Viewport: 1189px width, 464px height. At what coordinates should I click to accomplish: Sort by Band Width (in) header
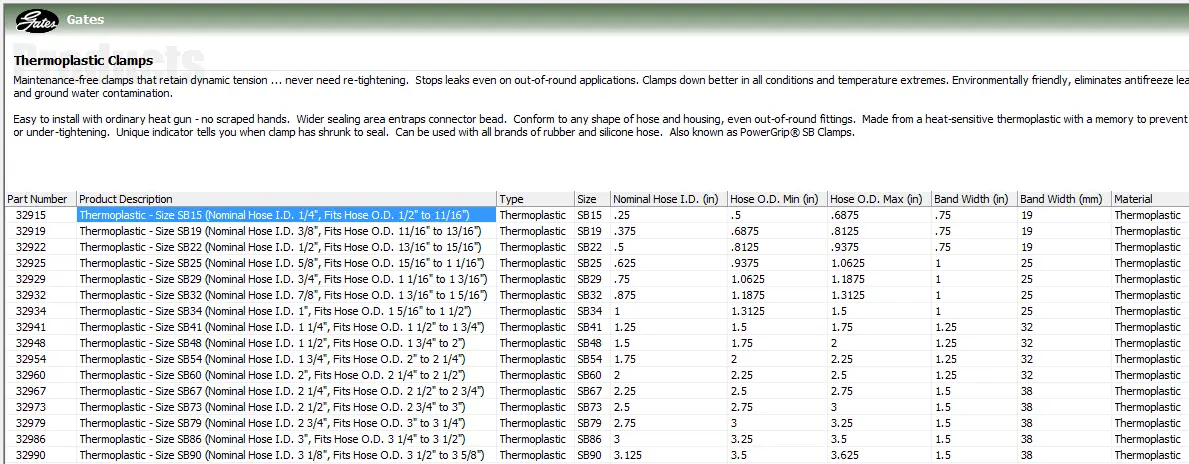(x=974, y=199)
